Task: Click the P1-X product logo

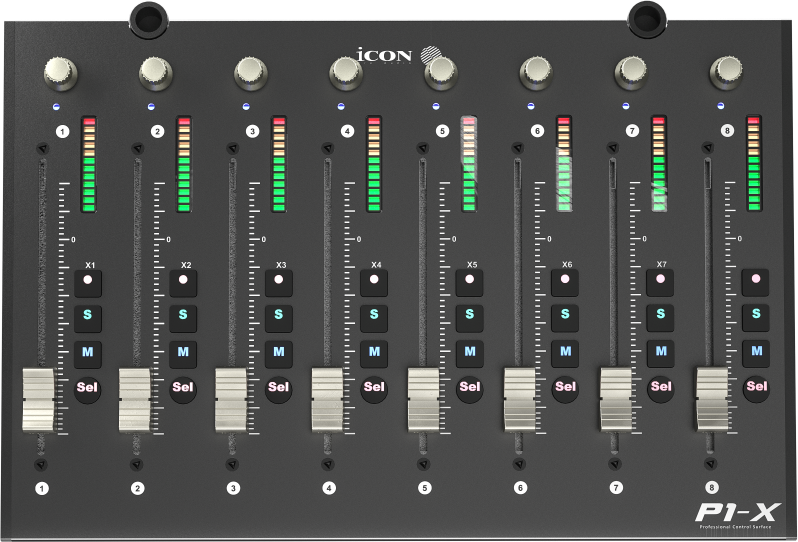Action: pos(738,511)
